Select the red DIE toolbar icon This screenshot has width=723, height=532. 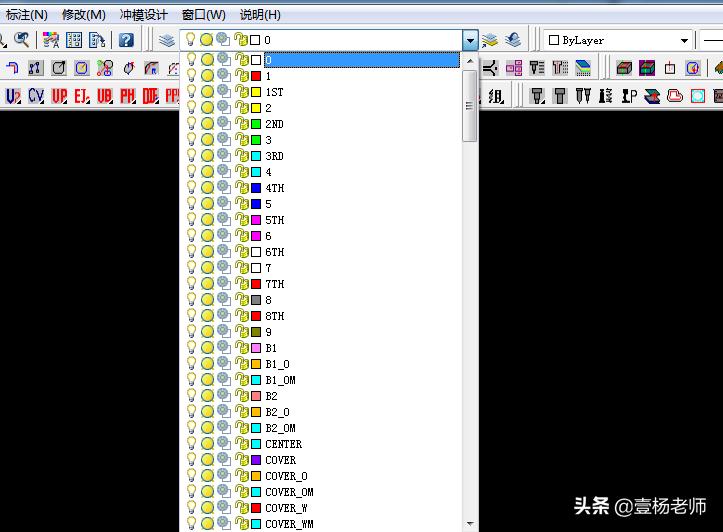click(x=150, y=96)
